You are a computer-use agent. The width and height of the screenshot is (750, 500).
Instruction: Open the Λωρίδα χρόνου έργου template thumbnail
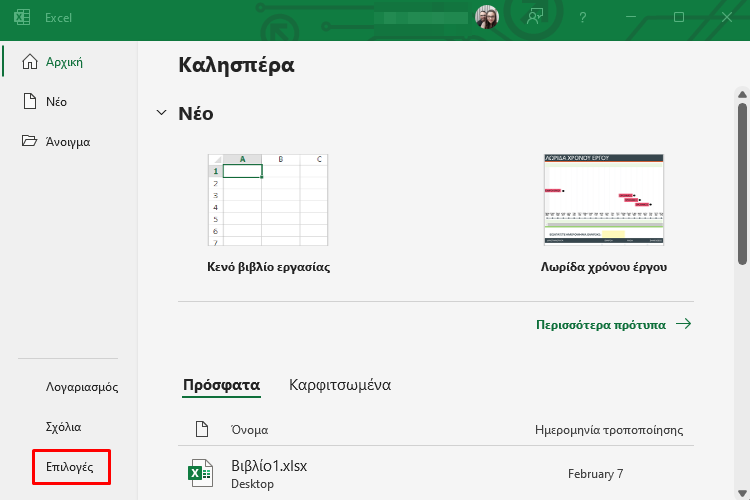point(604,200)
